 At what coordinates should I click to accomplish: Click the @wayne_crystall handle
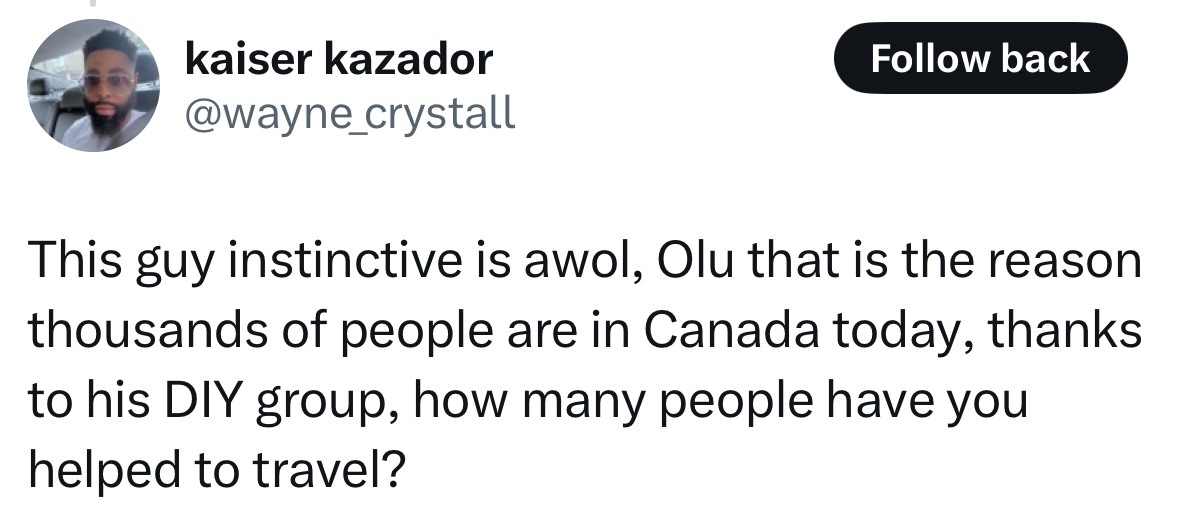click(350, 114)
